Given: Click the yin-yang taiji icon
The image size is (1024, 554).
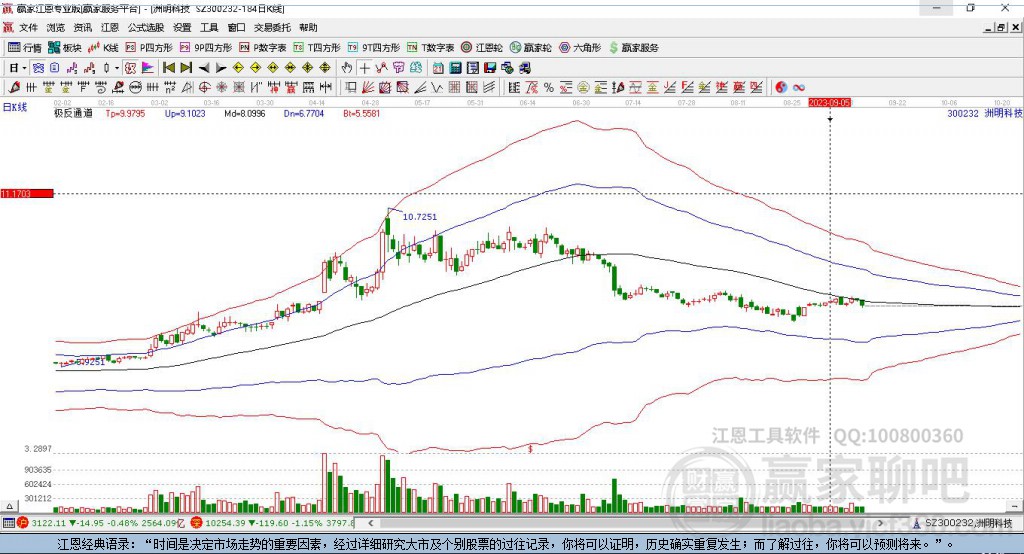Looking at the screenshot, I should (x=780, y=87).
